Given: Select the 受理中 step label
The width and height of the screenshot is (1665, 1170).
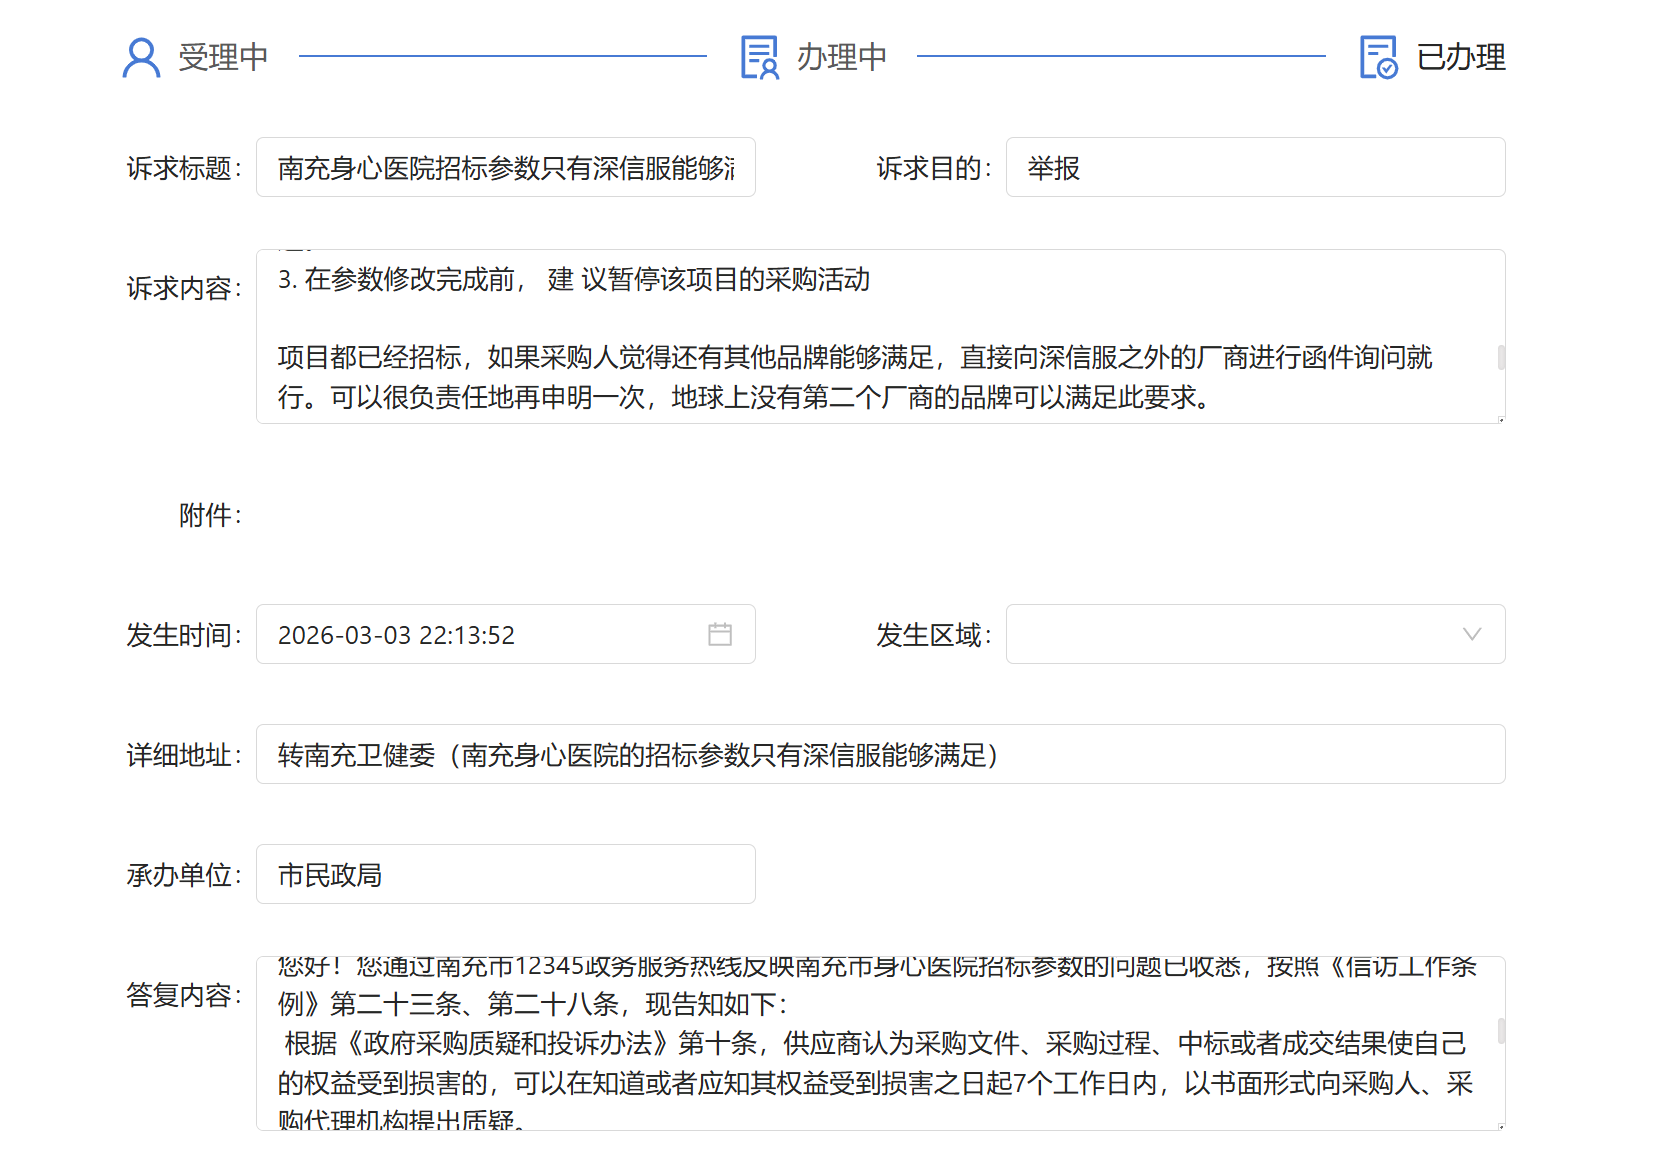Looking at the screenshot, I should (x=223, y=57).
